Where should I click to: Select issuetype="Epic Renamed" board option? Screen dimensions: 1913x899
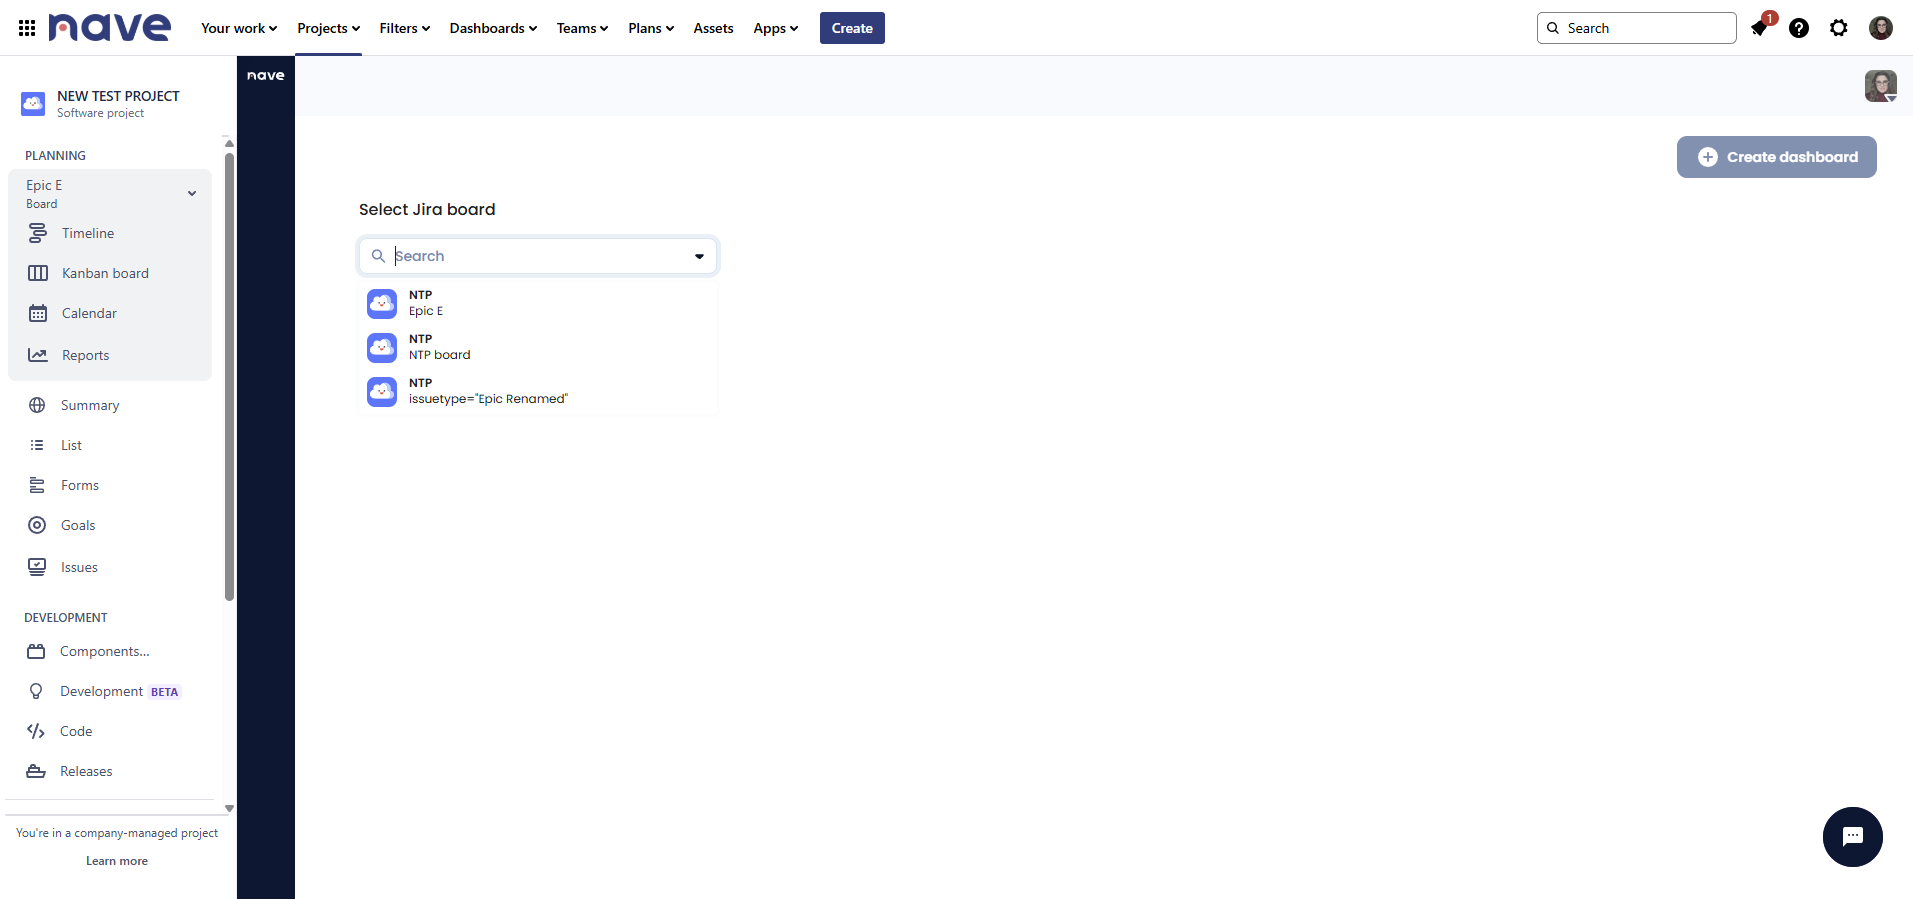[538, 391]
